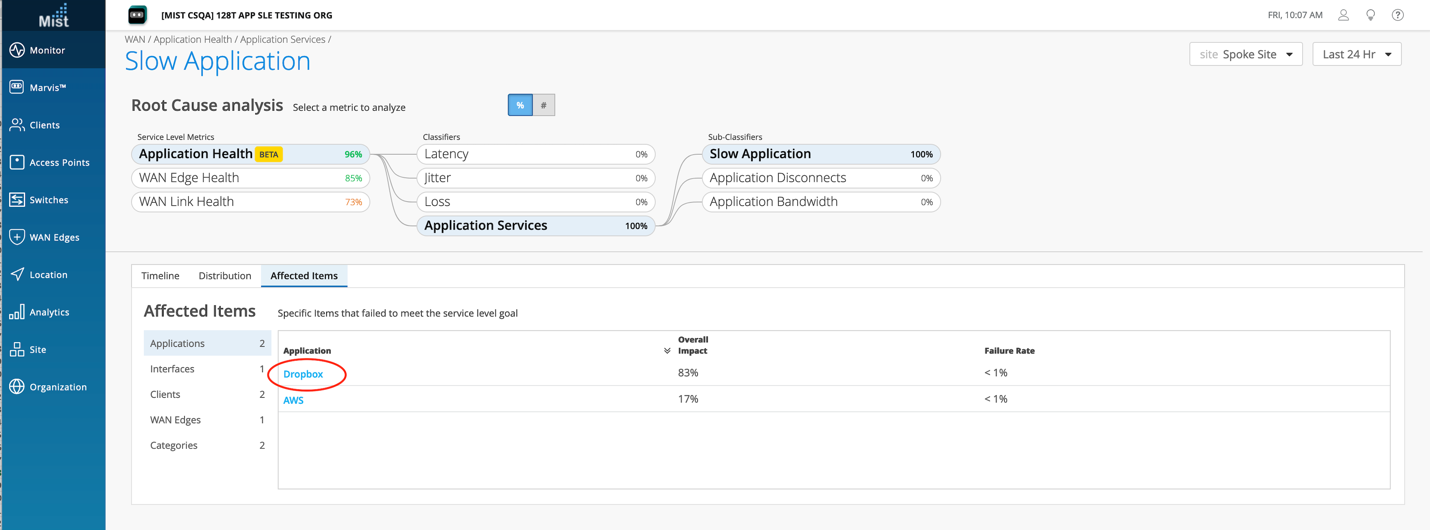
Task: Toggle metric display to percentage
Action: [x=520, y=105]
